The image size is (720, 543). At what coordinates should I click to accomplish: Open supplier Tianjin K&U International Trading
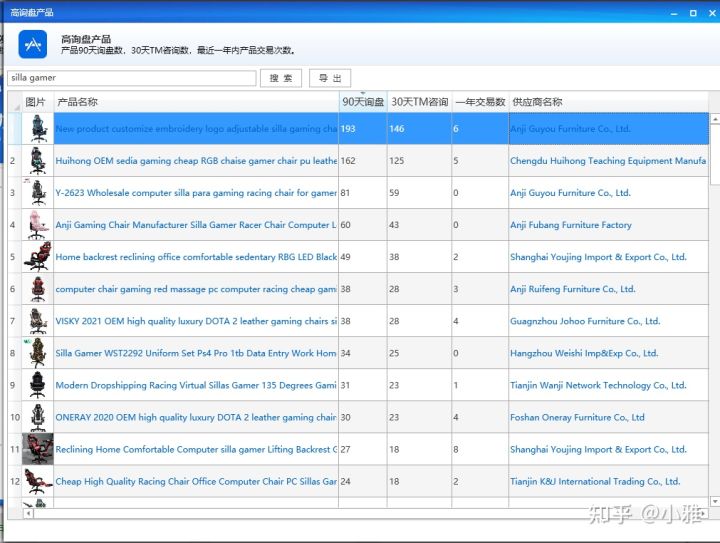point(595,482)
